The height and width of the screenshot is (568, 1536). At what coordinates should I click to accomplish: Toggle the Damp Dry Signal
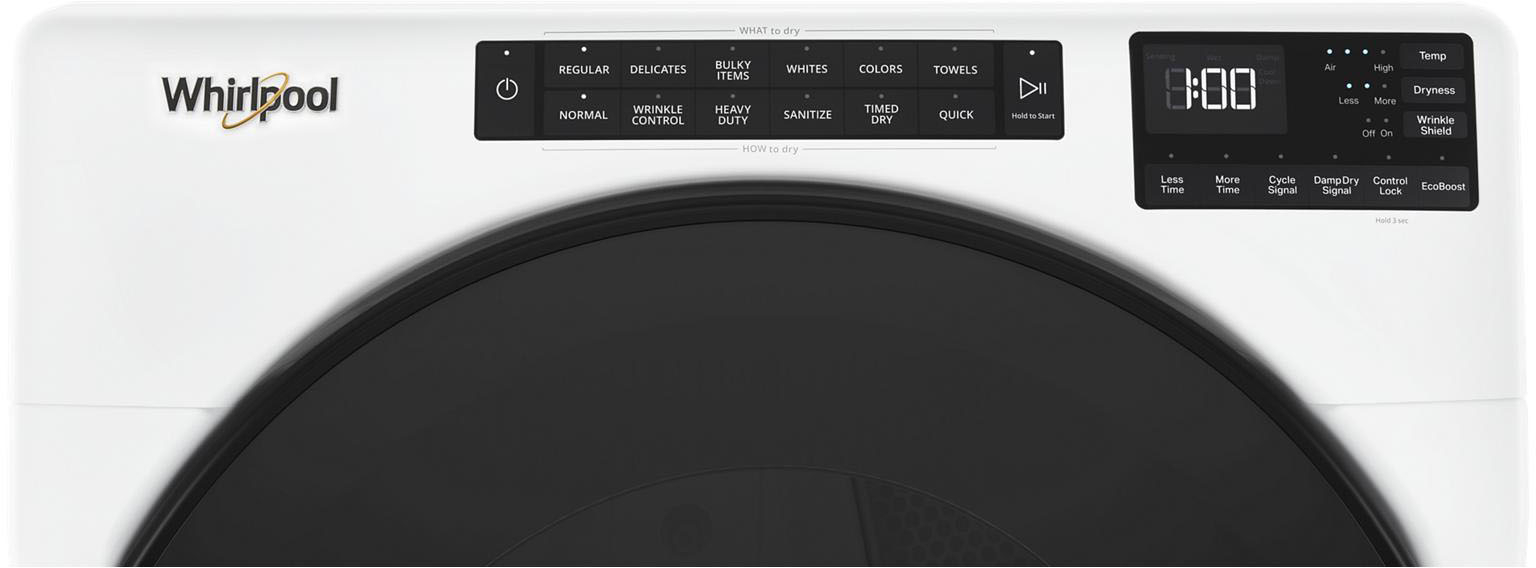point(1336,185)
